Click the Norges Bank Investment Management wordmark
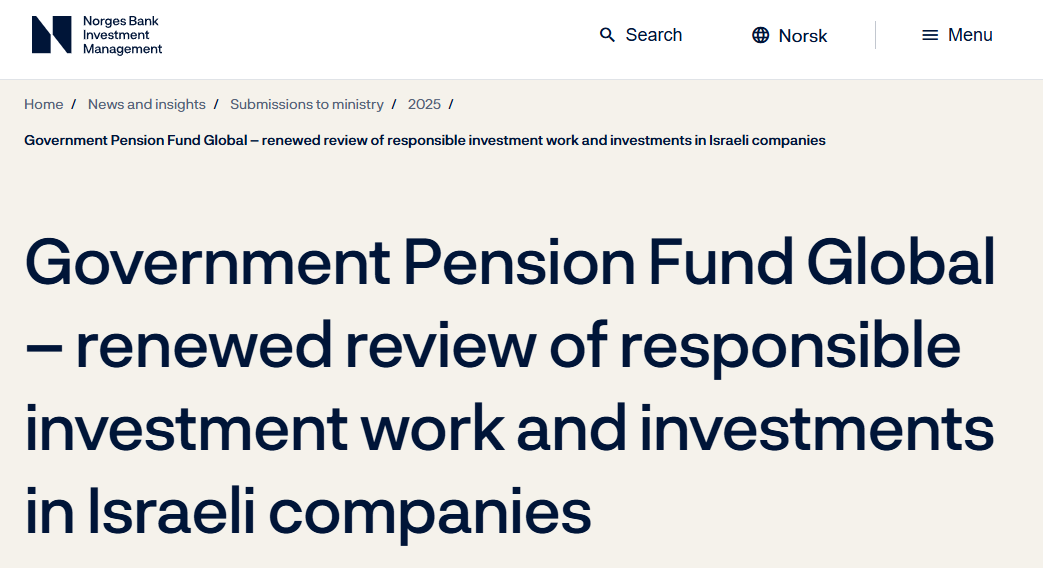Screen dimensions: 1043x568 tap(122, 35)
